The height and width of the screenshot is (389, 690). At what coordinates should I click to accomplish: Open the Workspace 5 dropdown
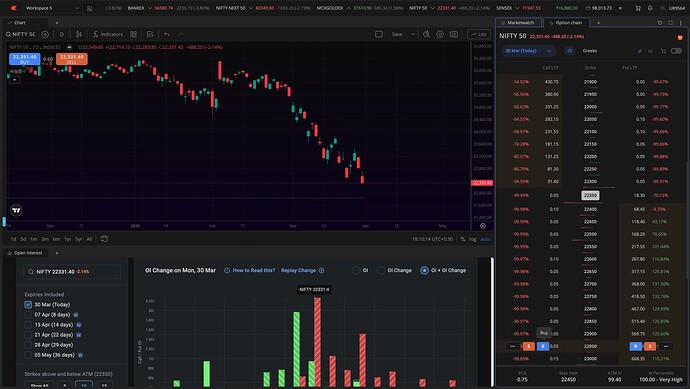point(52,8)
